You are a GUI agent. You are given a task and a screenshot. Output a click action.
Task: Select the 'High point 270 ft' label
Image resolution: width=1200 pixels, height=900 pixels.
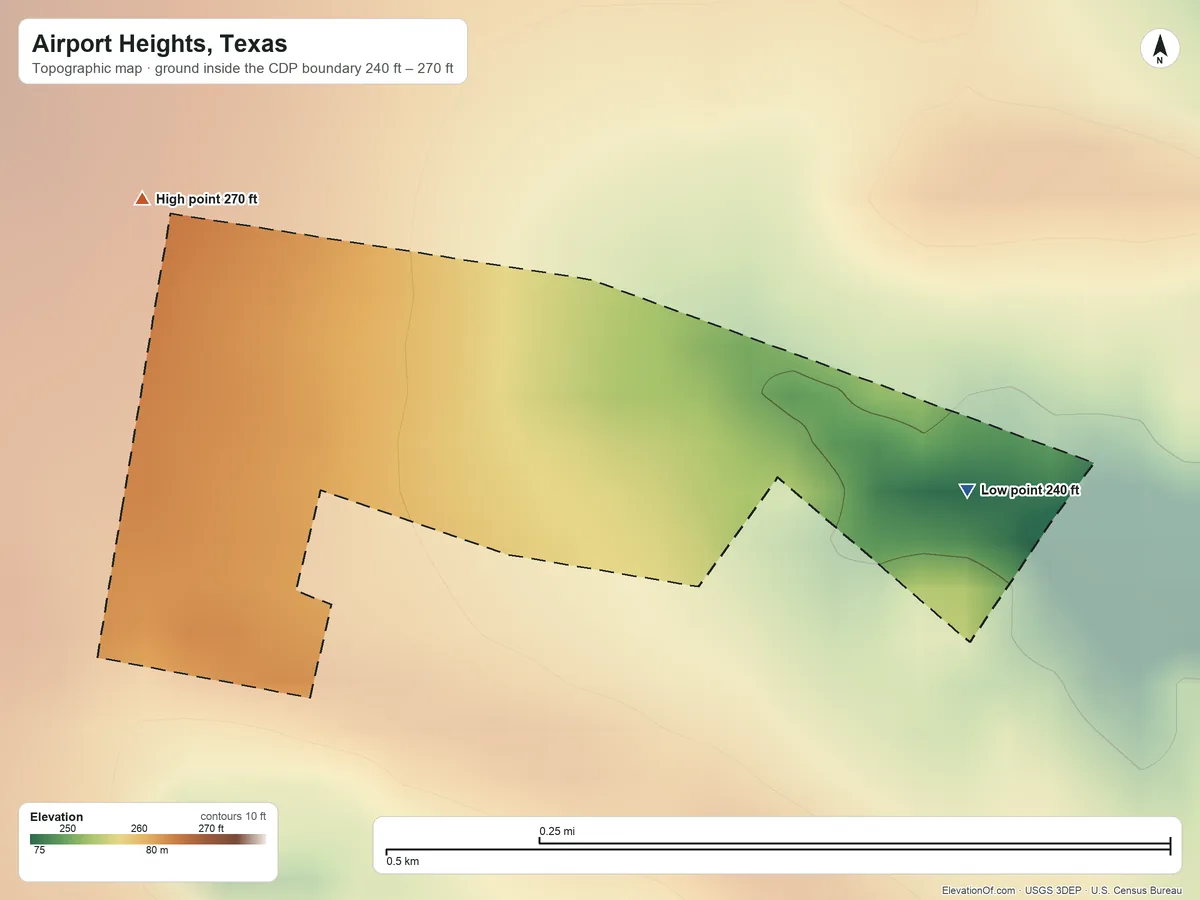207,199
